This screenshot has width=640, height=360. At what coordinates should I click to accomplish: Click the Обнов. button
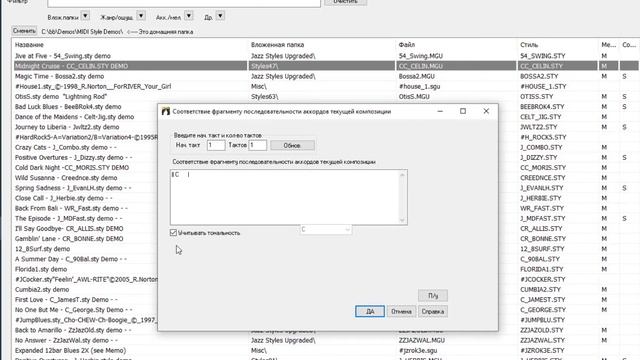tap(292, 145)
